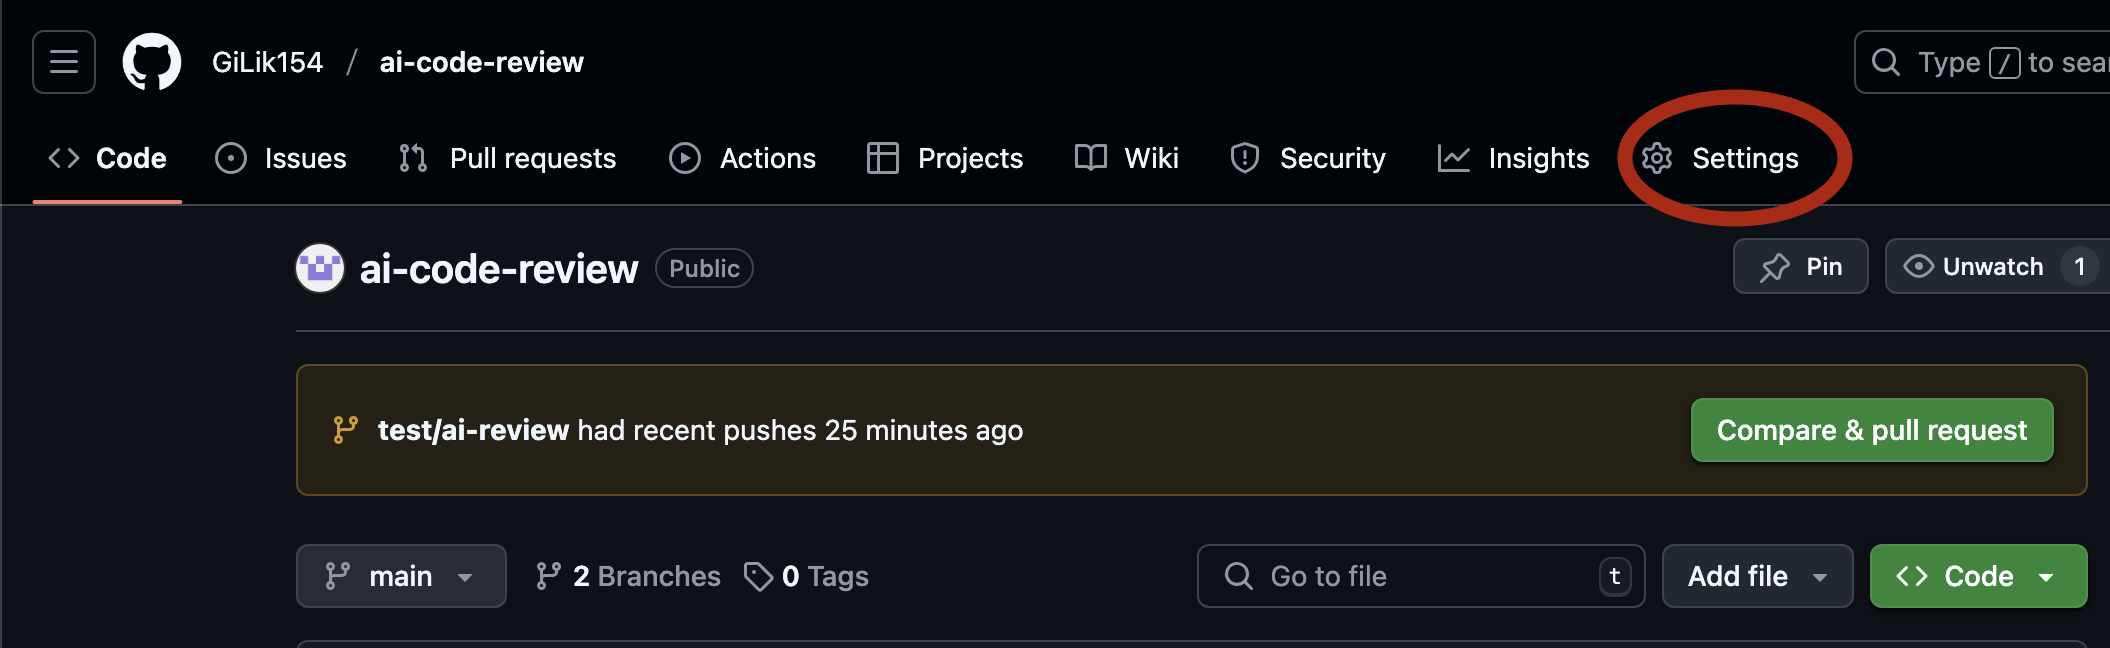The width and height of the screenshot is (2110, 648).
Task: Open the 2 Branches link
Action: (628, 576)
